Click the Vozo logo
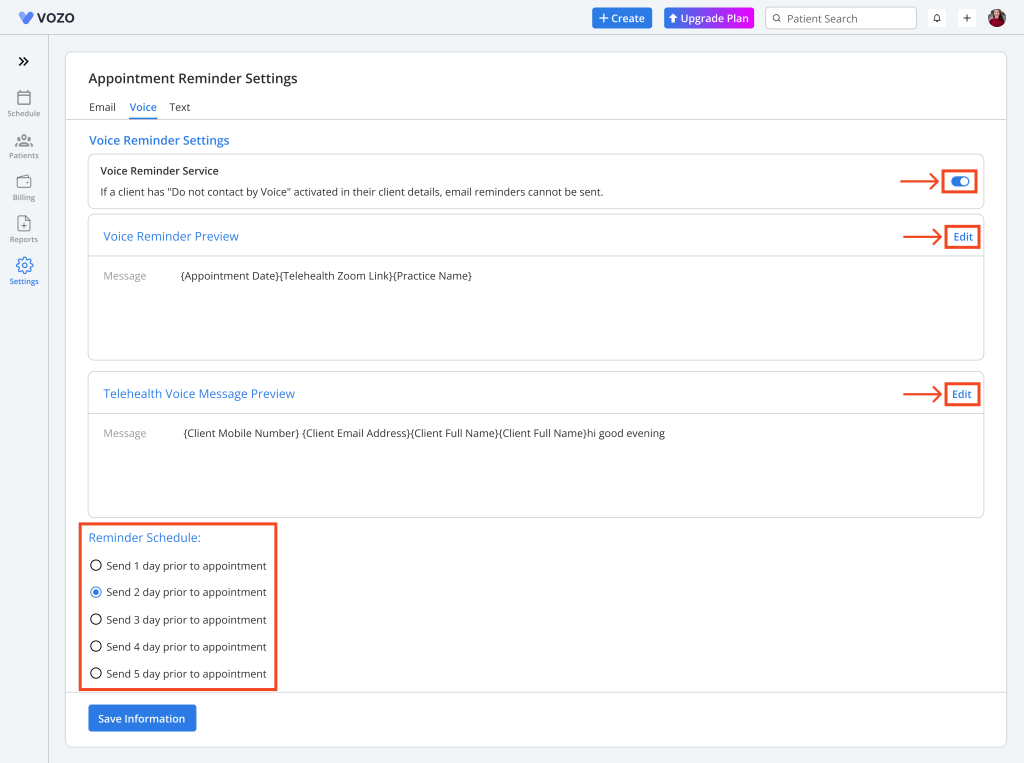The width and height of the screenshot is (1024, 763). [x=46, y=18]
